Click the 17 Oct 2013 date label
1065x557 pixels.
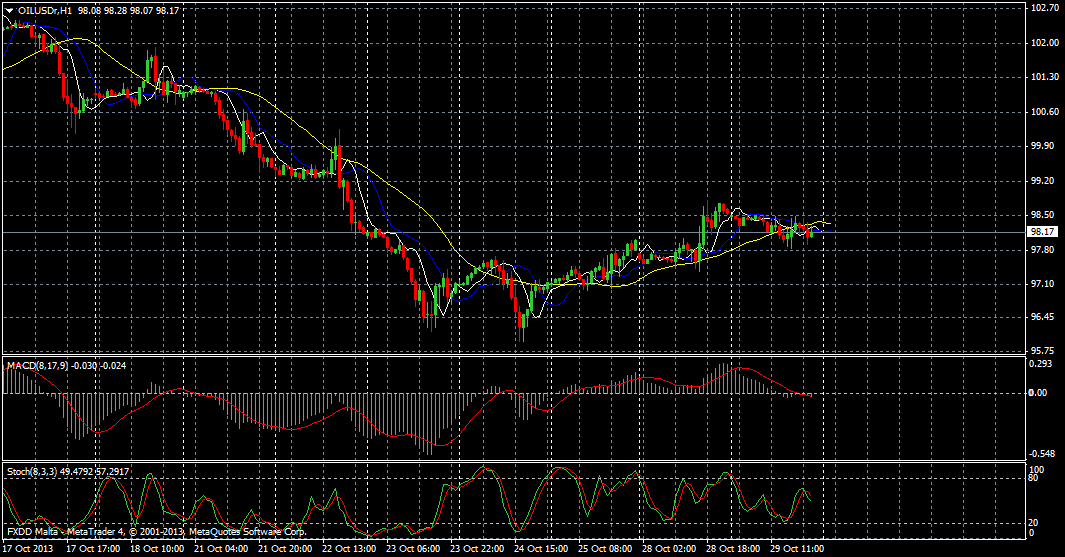click(30, 549)
